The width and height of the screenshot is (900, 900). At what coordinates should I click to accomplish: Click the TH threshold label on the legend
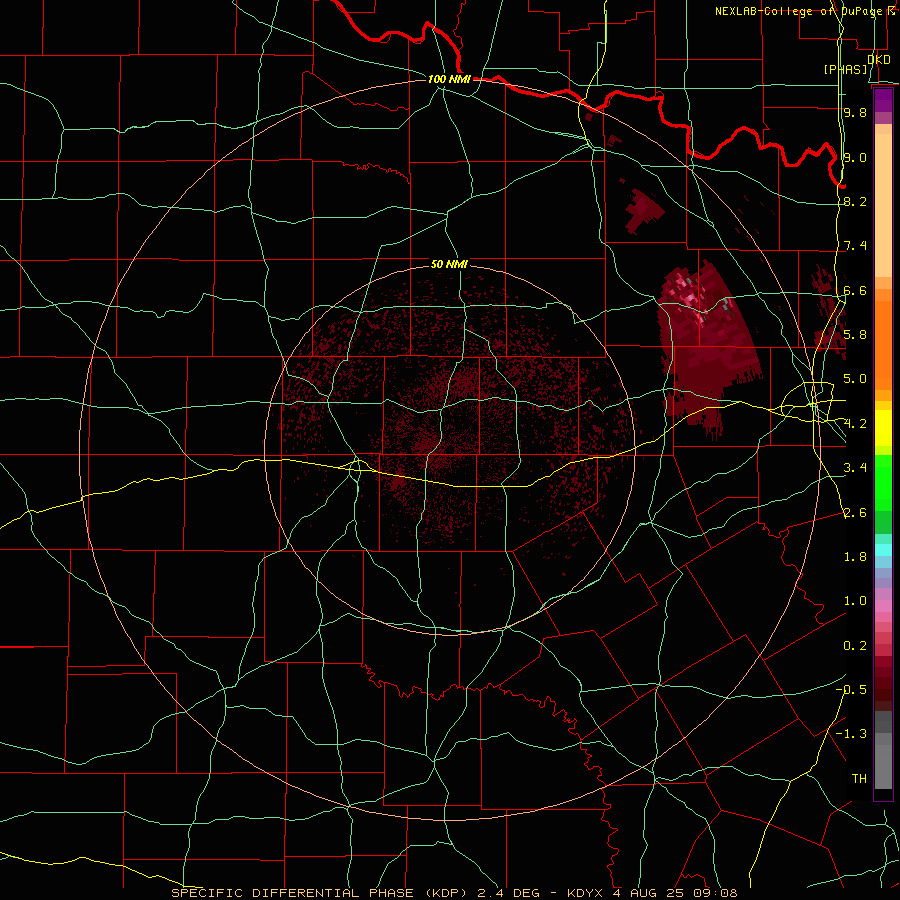coord(859,779)
